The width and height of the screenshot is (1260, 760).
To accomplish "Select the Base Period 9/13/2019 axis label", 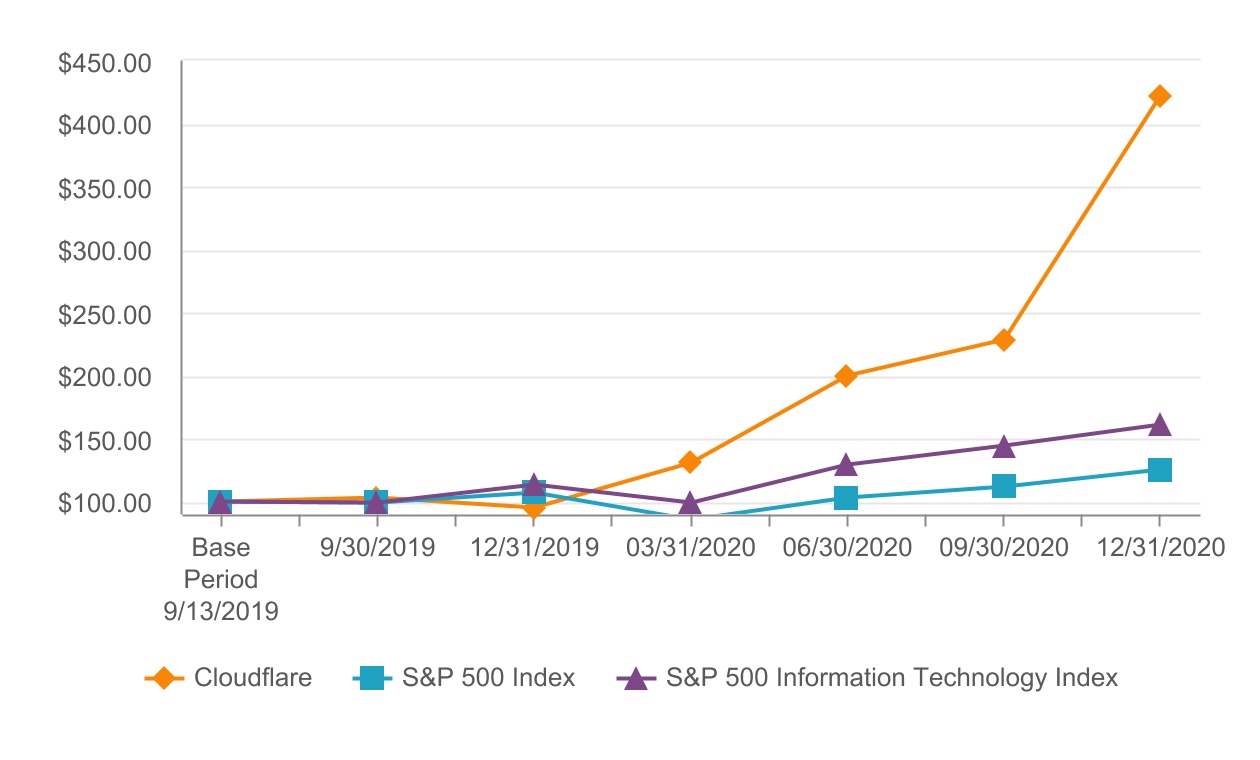I will pos(221,580).
